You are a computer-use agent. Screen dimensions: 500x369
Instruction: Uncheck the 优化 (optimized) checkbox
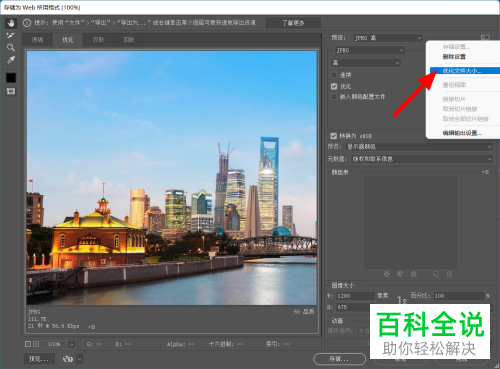click(x=334, y=86)
